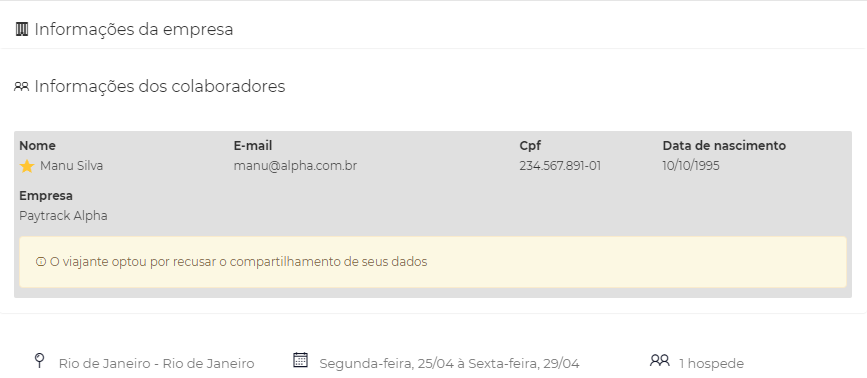This screenshot has width=867, height=378.
Task: Select the name Manu Silva
Action: coord(71,166)
